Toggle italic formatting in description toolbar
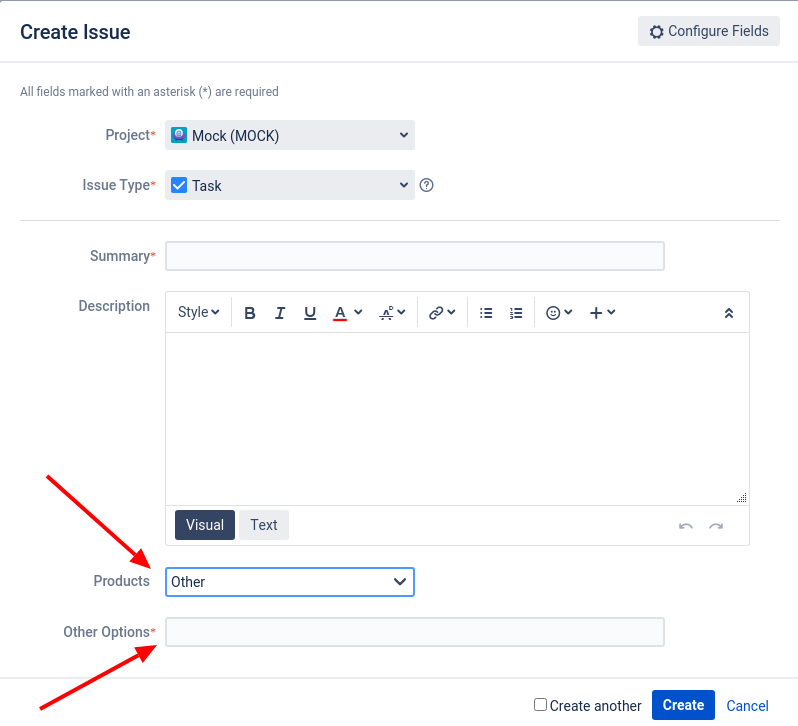The width and height of the screenshot is (798, 726). pyautogui.click(x=279, y=313)
